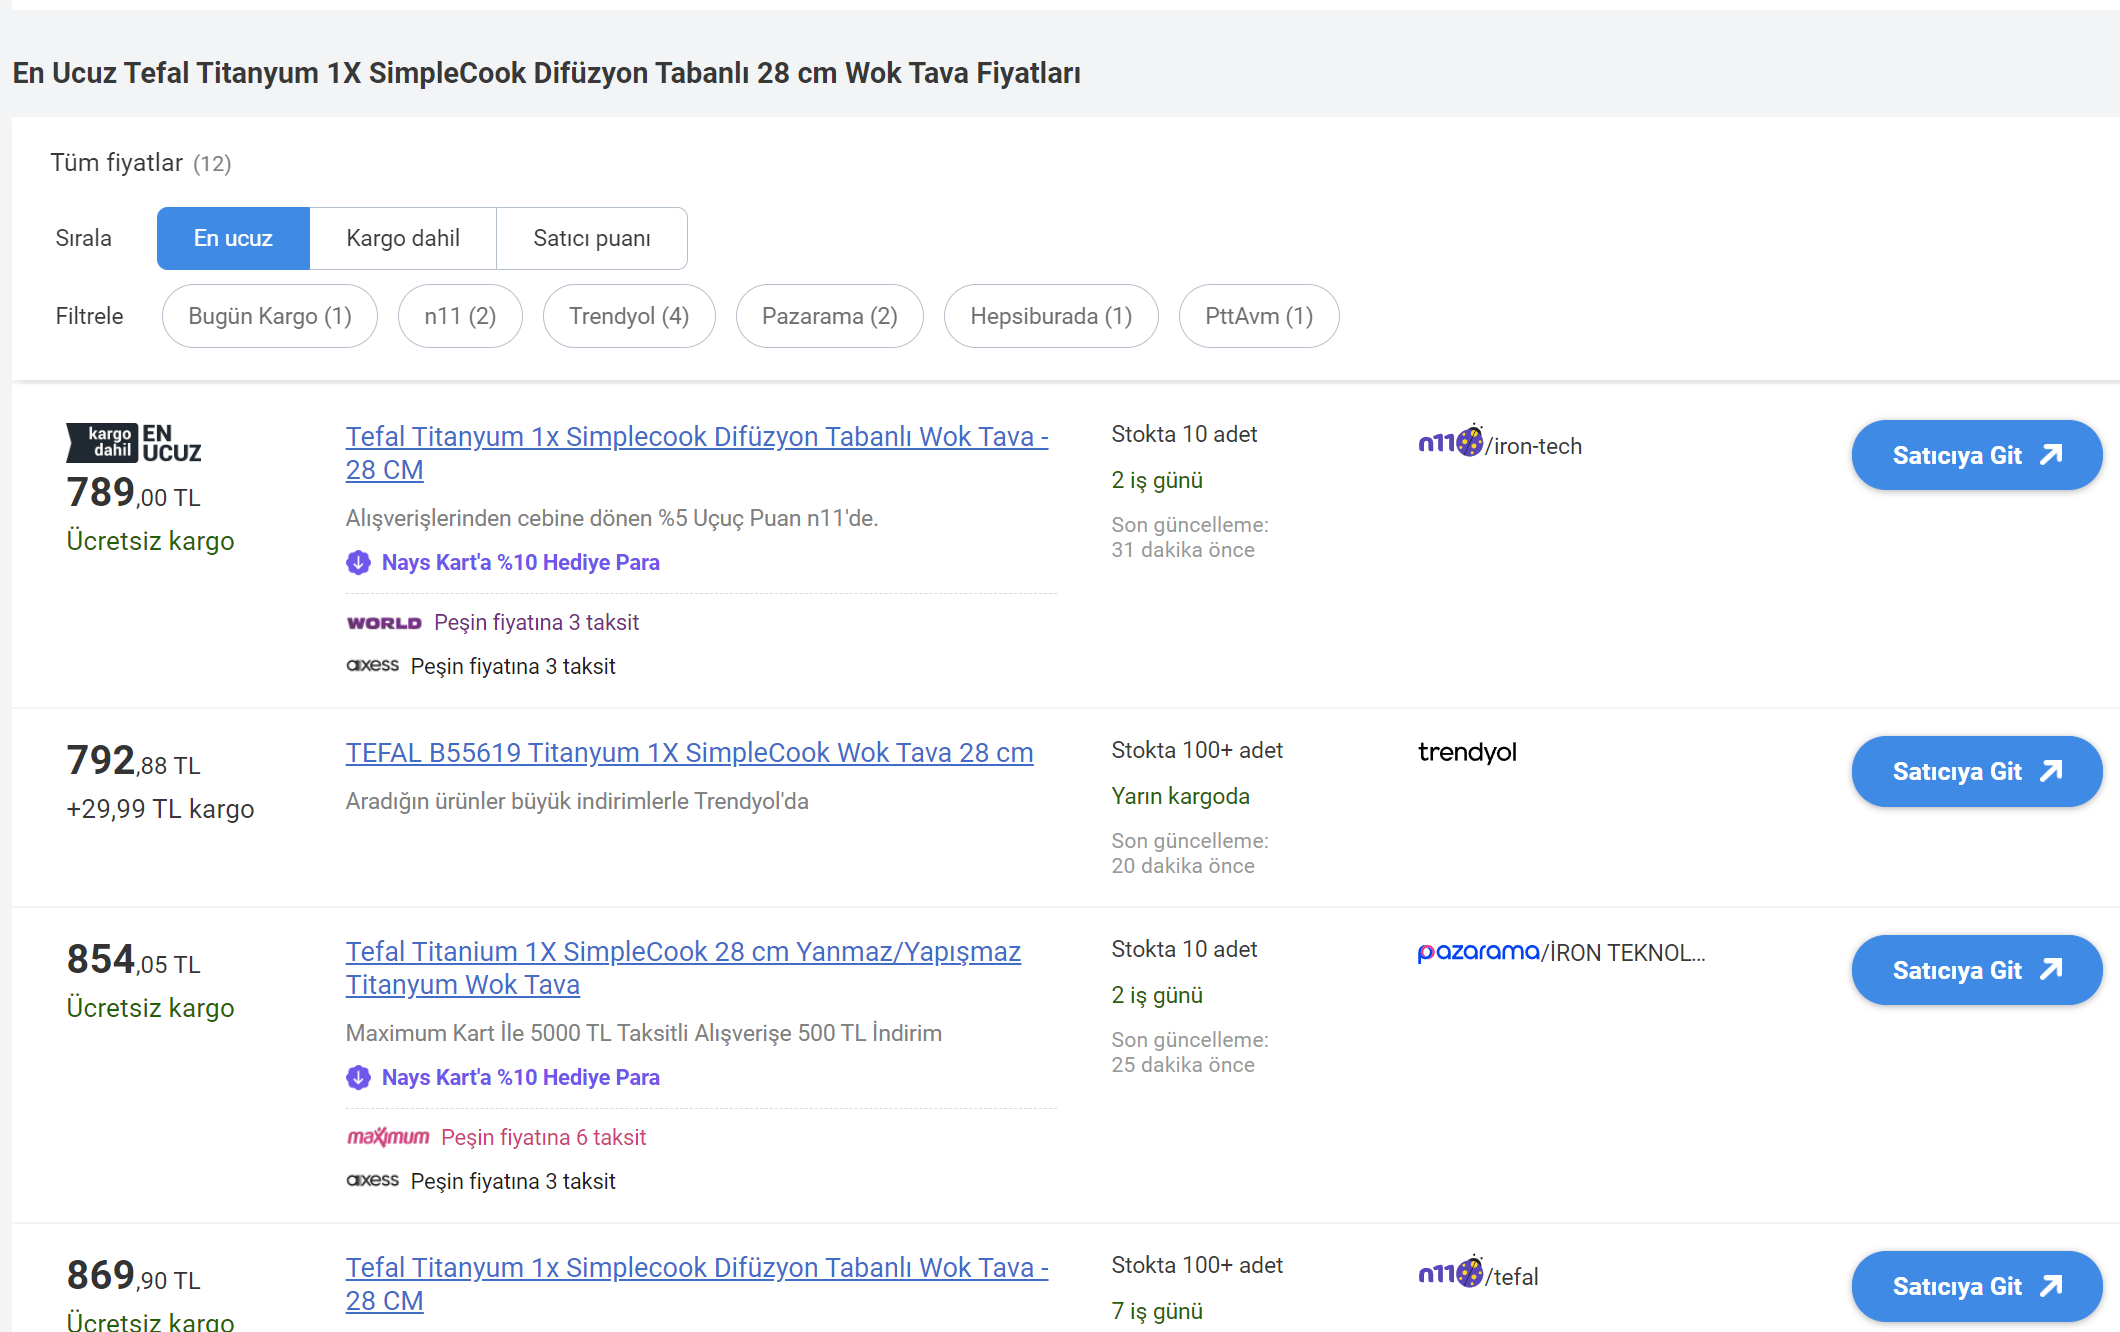Image resolution: width=2120 pixels, height=1332 pixels.
Task: Go to seller for Pazarama offer
Action: (x=1976, y=970)
